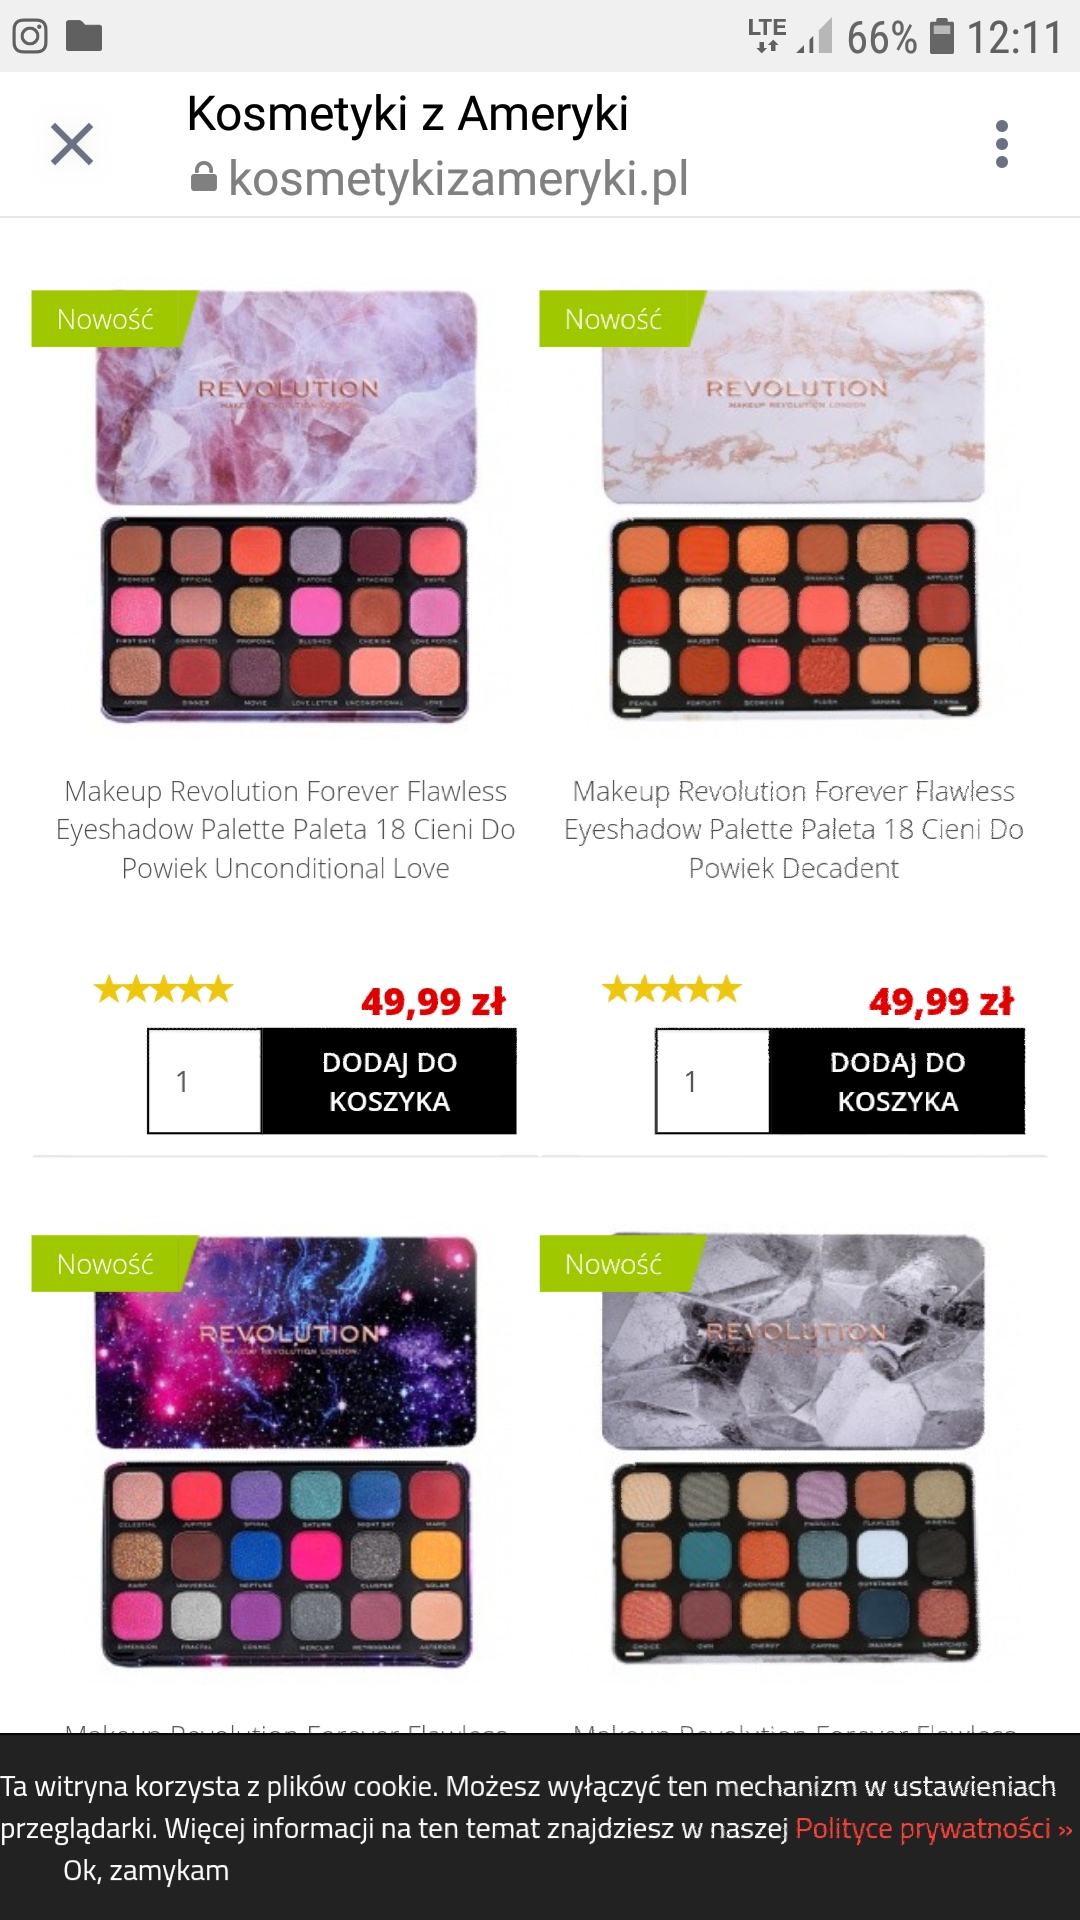Open the Instagram notification icon

coord(30,36)
